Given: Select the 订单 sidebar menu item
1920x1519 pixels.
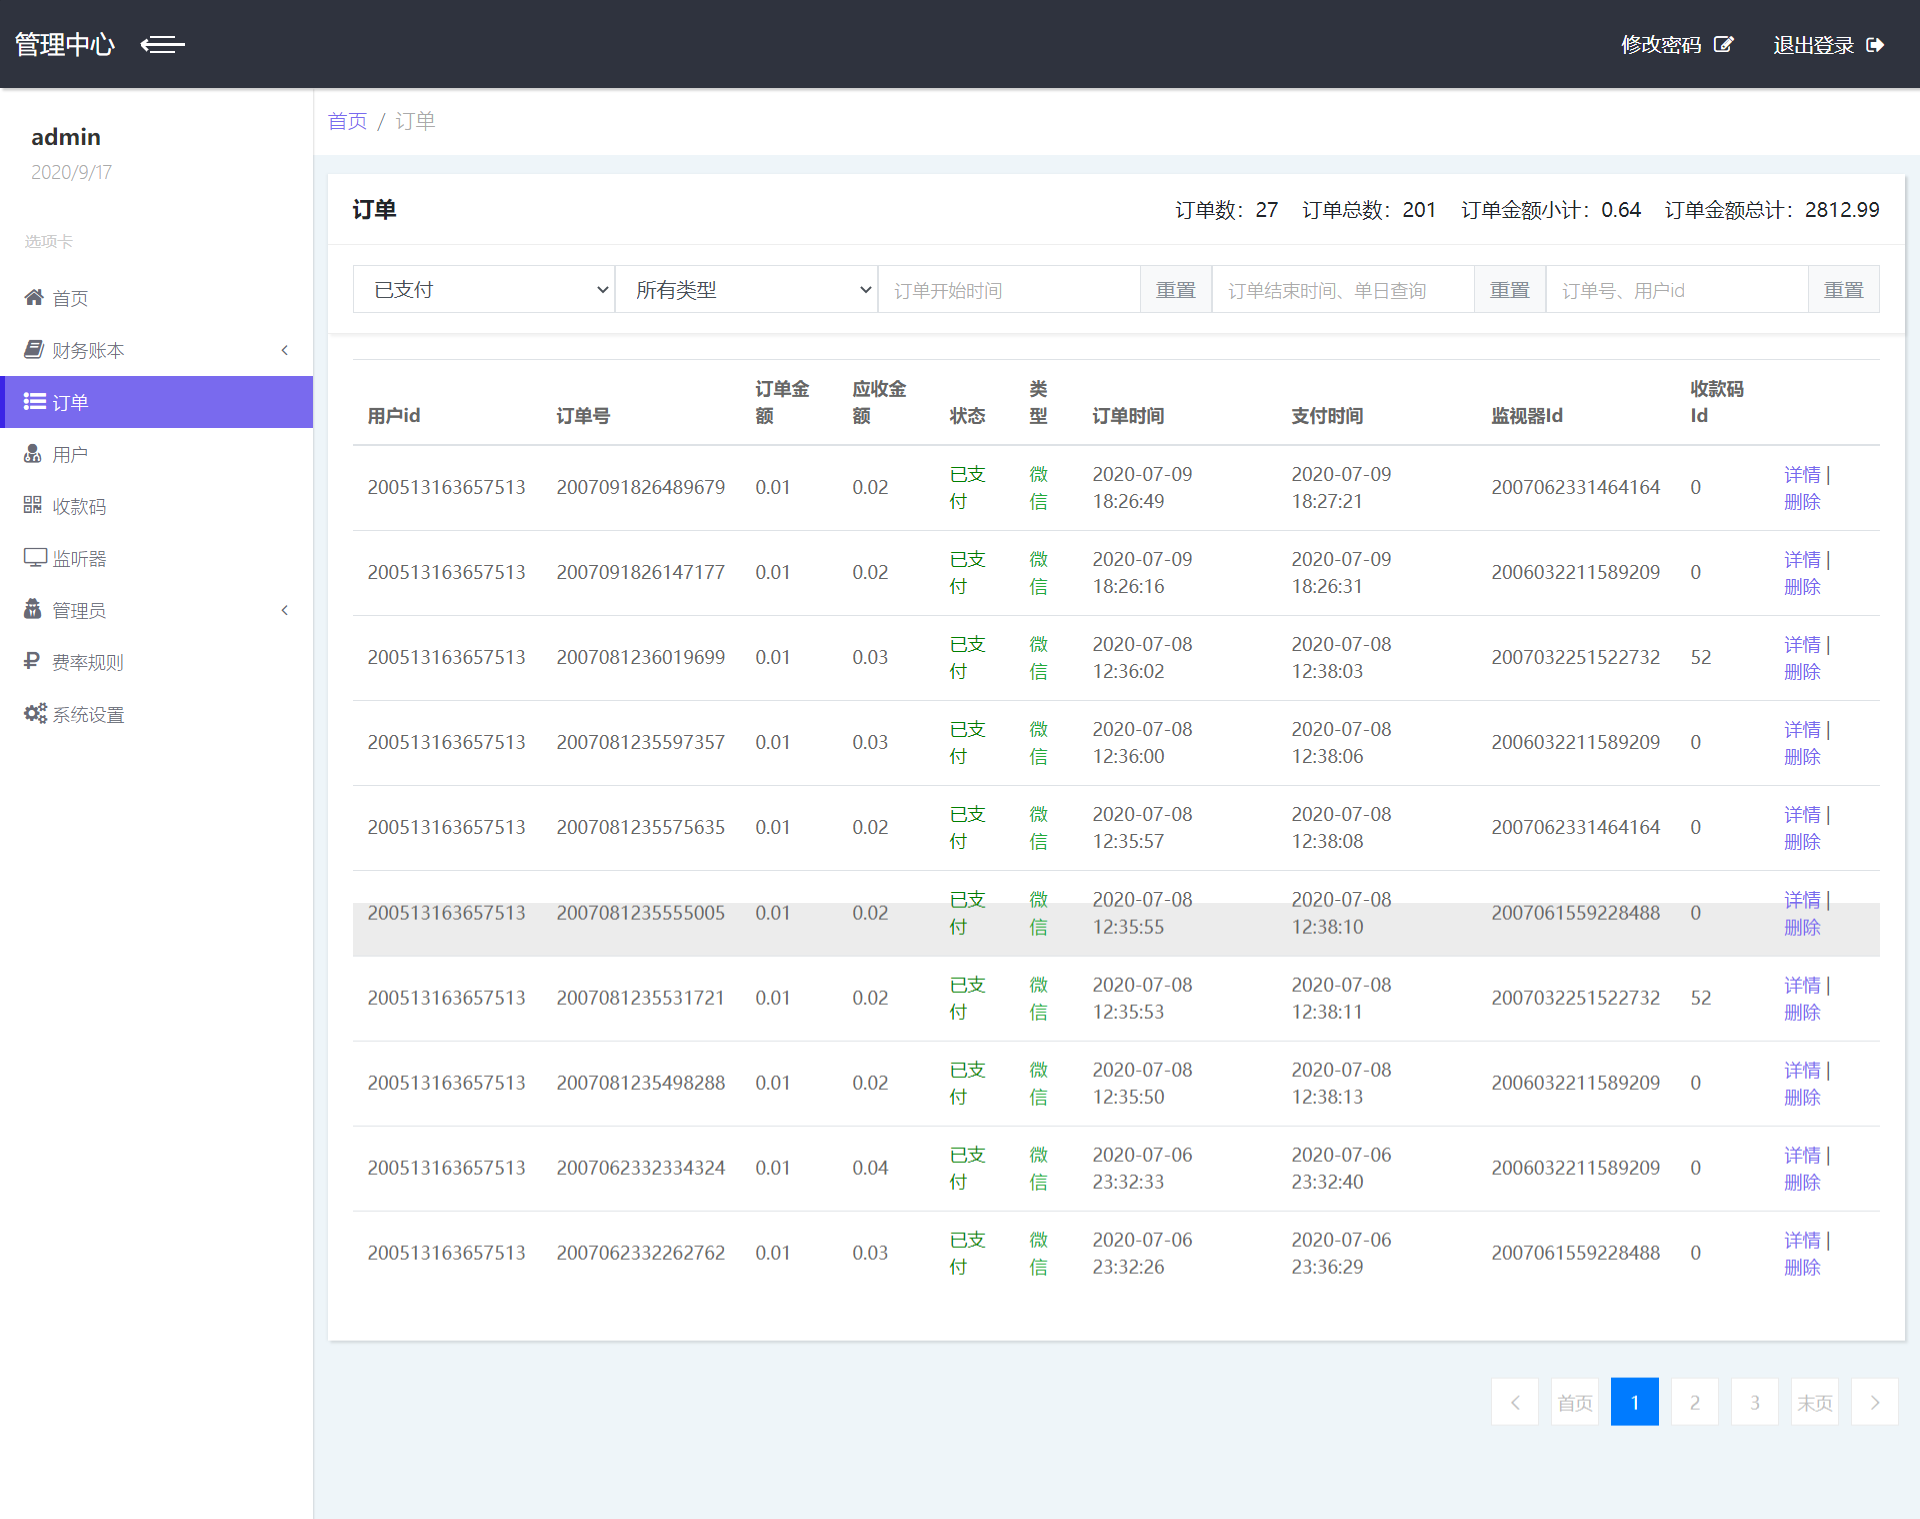Looking at the screenshot, I should 156,402.
